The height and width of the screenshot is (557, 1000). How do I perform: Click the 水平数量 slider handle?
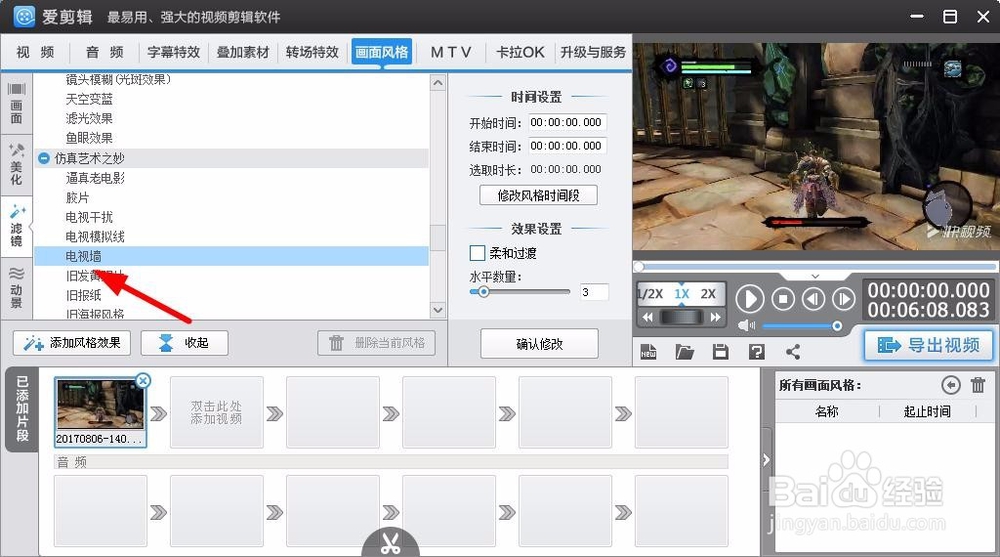[x=483, y=292]
